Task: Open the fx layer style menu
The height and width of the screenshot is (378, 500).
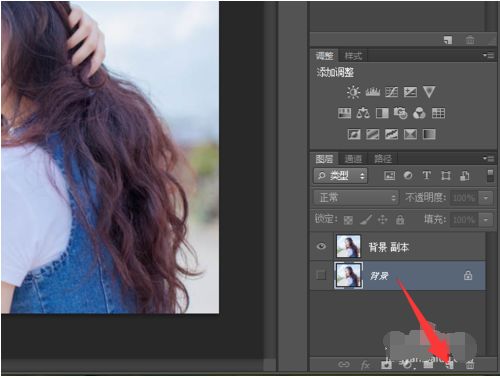Action: [365, 365]
